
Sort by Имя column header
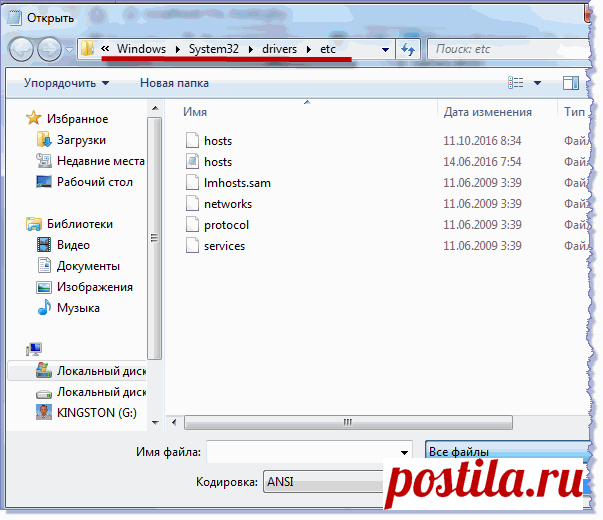click(x=195, y=112)
